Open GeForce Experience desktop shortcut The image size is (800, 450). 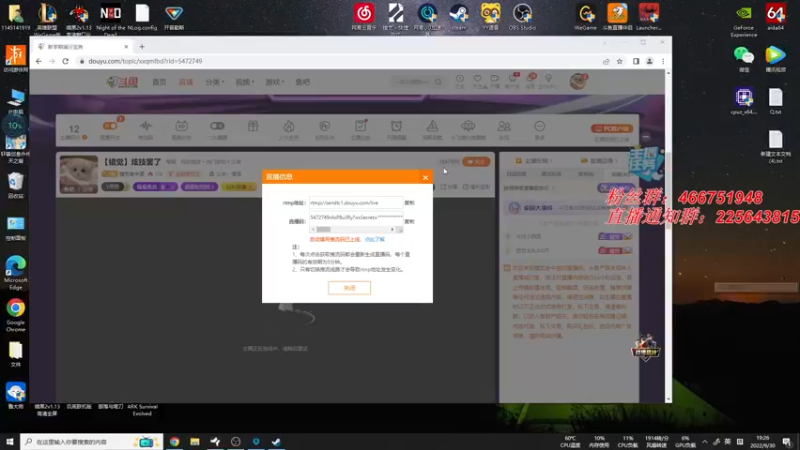743,20
